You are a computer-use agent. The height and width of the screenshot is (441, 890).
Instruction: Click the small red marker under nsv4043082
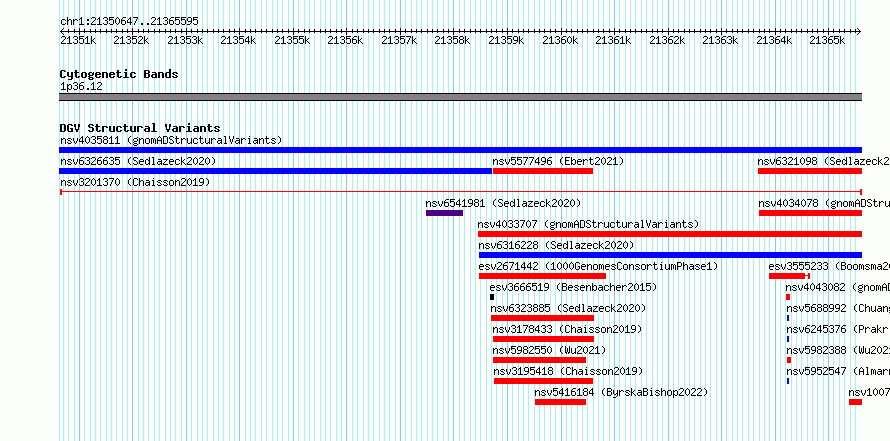point(788,297)
